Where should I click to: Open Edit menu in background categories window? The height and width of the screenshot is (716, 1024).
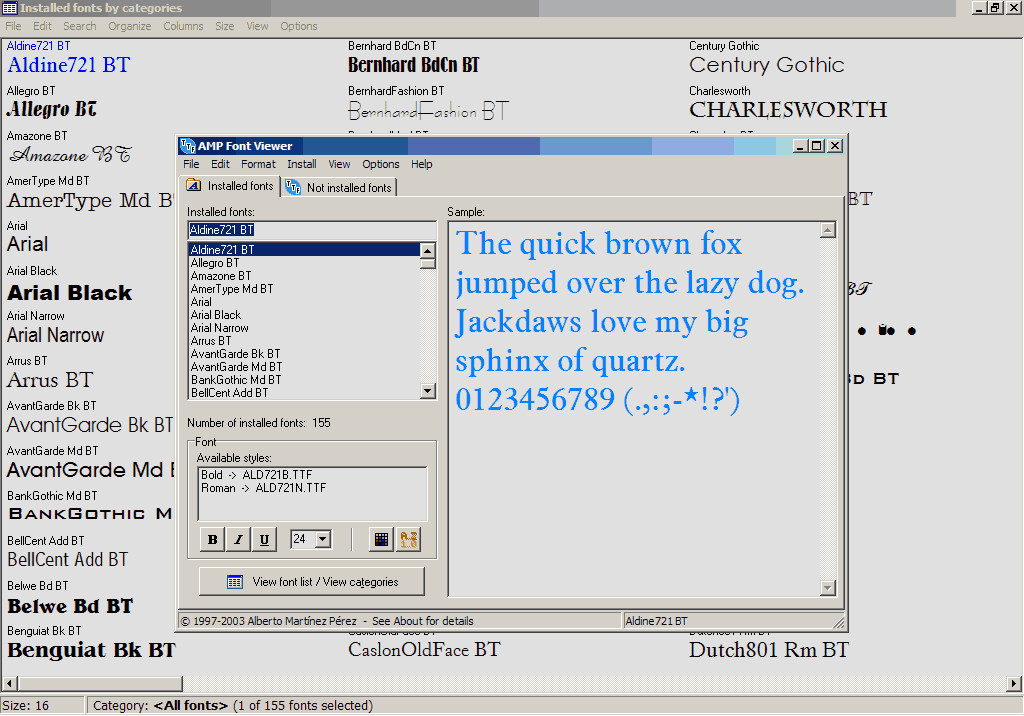[x=42, y=26]
